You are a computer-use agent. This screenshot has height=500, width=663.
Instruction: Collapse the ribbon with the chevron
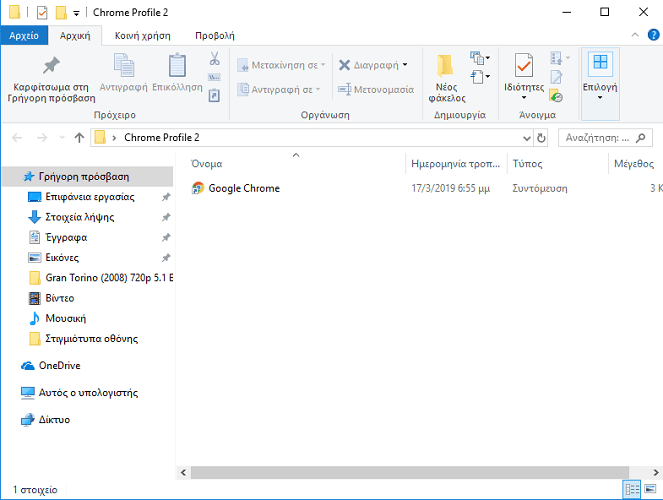(635, 35)
